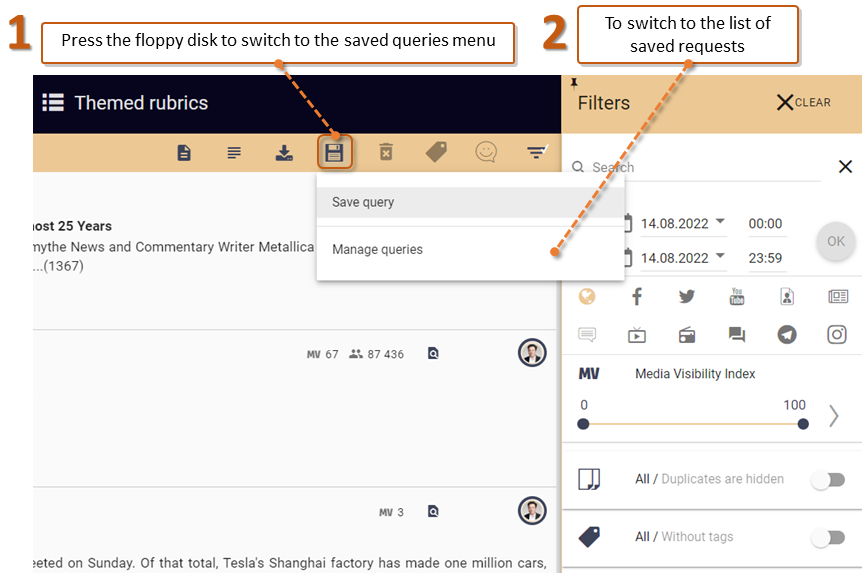862x573 pixels.
Task: Click the smiley sentiment icon
Action: point(486,152)
